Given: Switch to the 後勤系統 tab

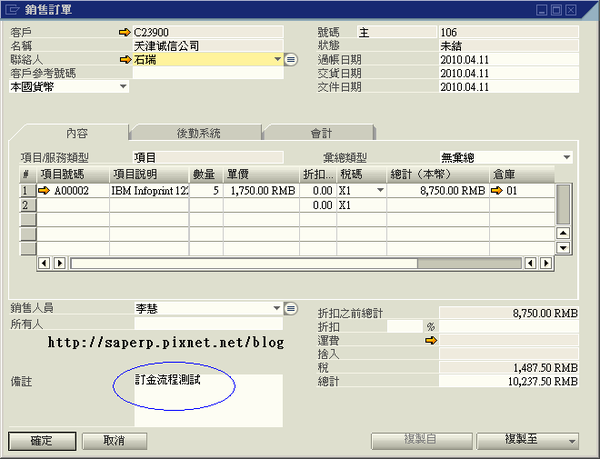Looking at the screenshot, I should click(x=198, y=133).
